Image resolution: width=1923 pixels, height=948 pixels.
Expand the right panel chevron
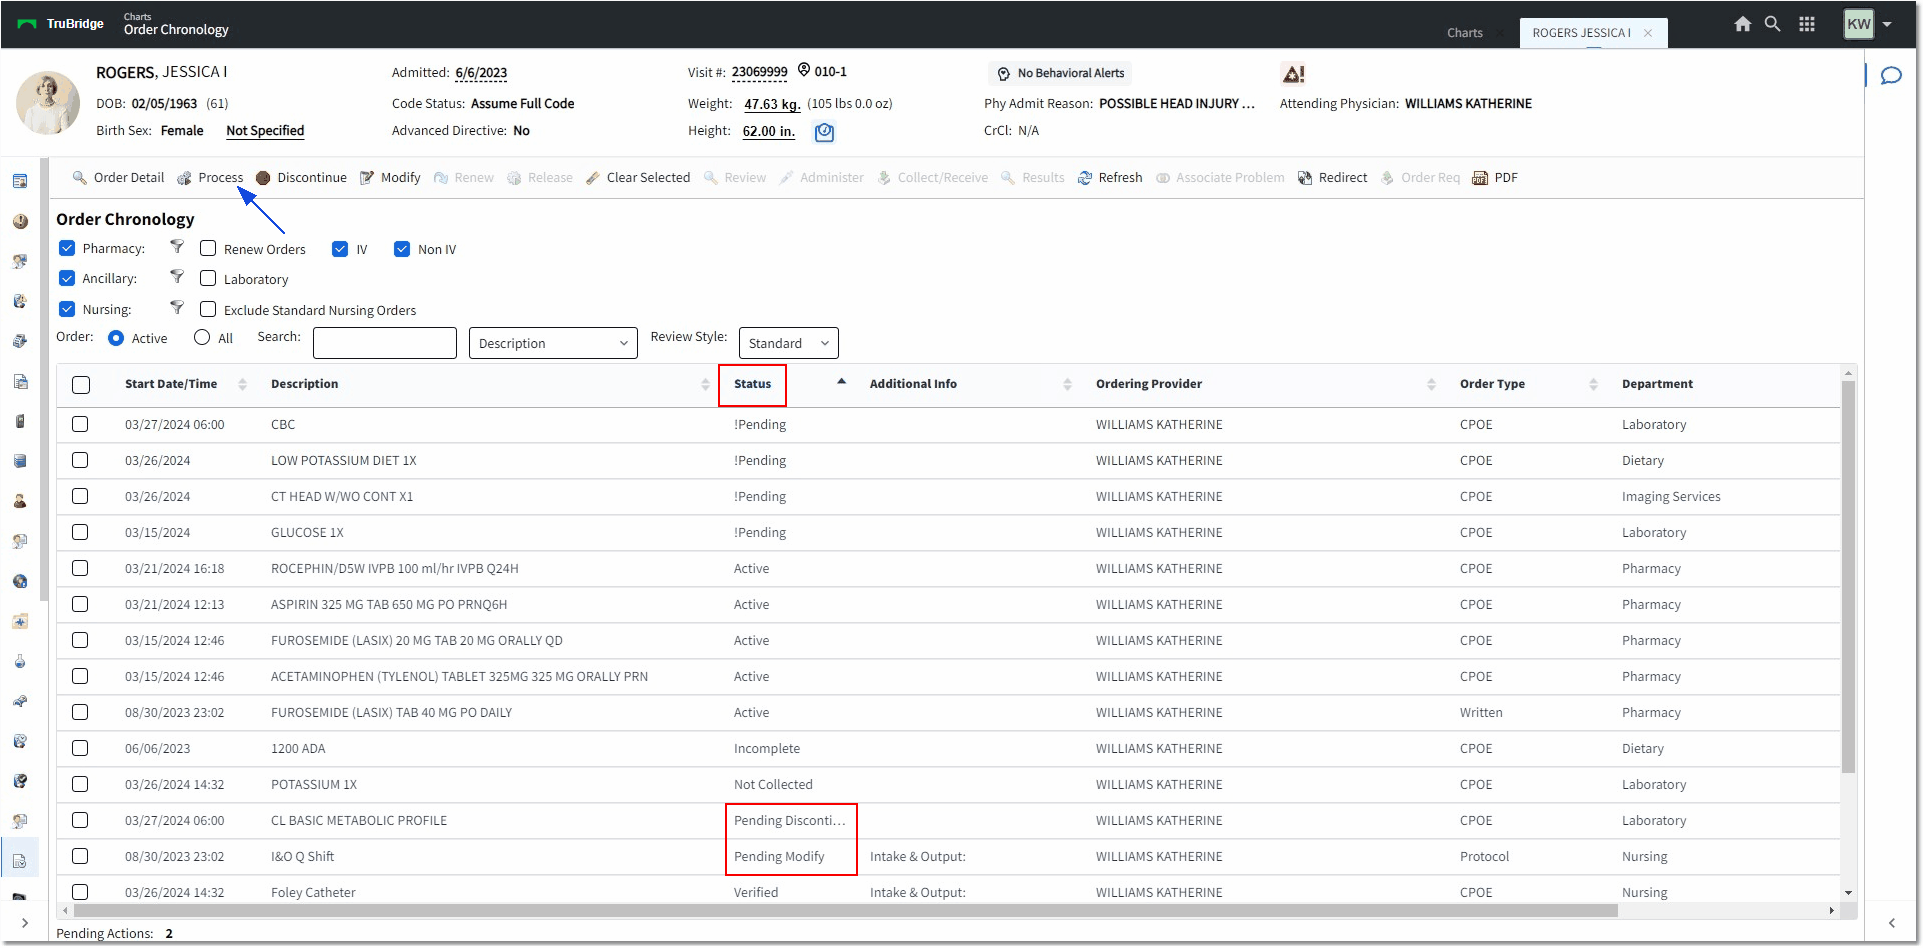click(1891, 923)
